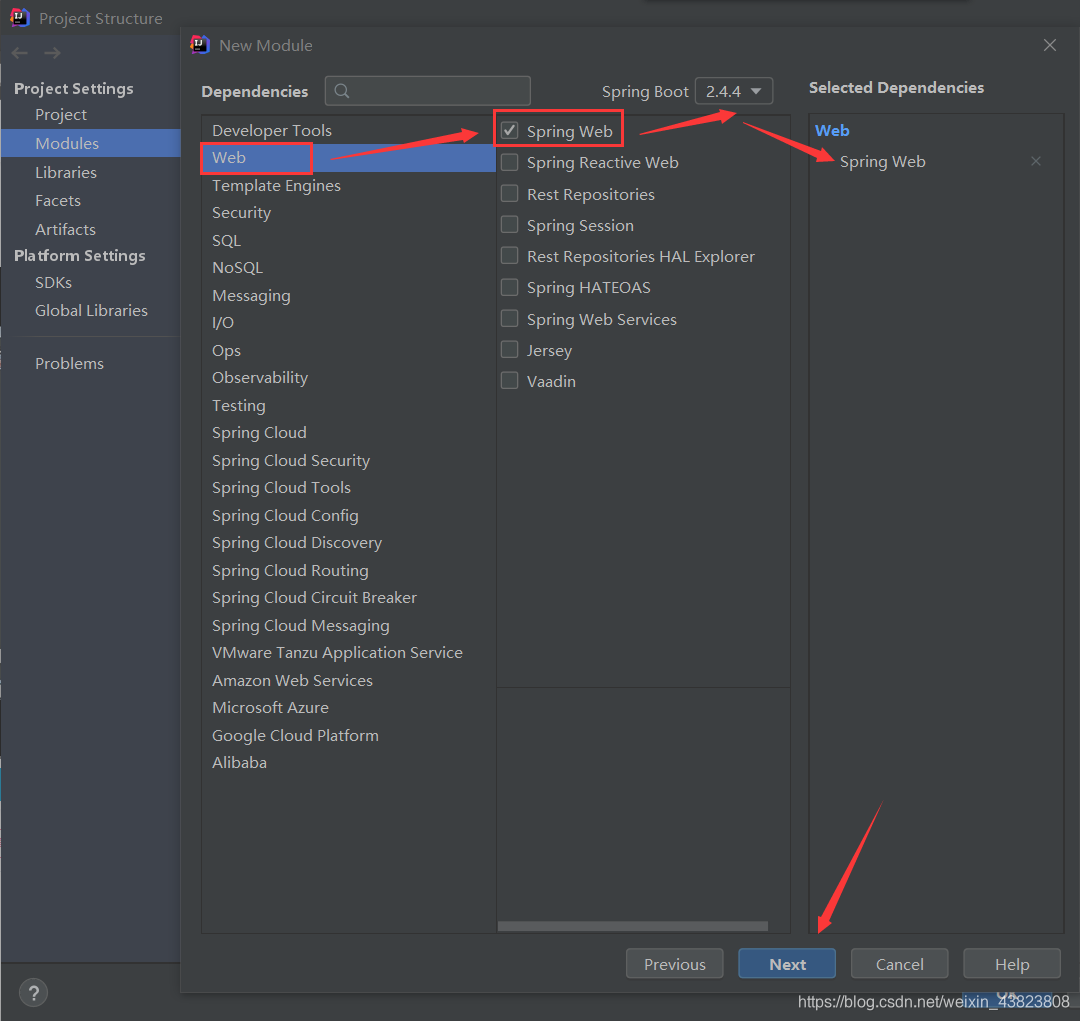Select the Security category
The width and height of the screenshot is (1080, 1021).
pos(349,213)
